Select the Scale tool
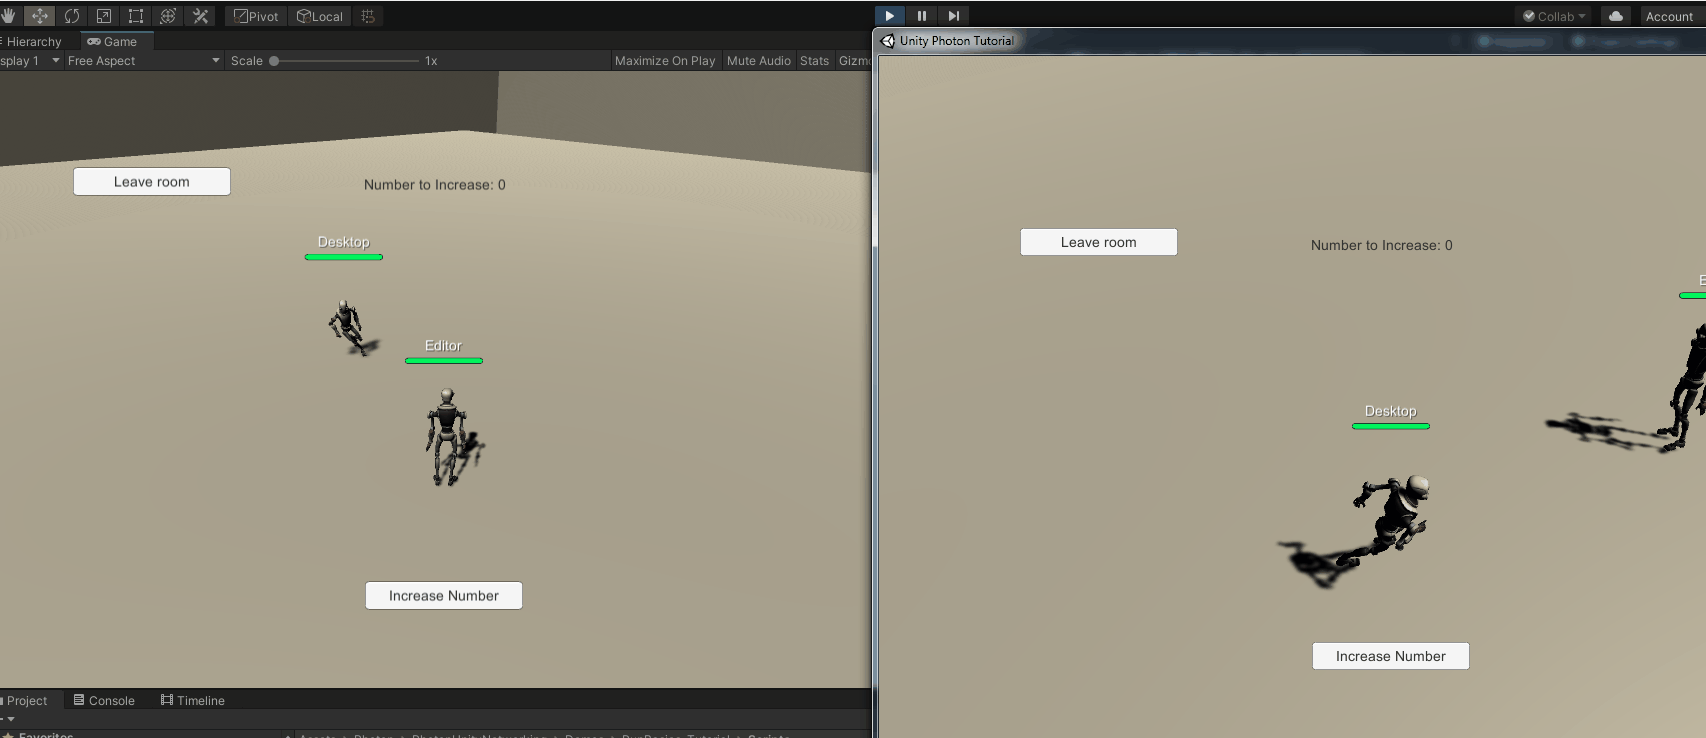 [103, 16]
